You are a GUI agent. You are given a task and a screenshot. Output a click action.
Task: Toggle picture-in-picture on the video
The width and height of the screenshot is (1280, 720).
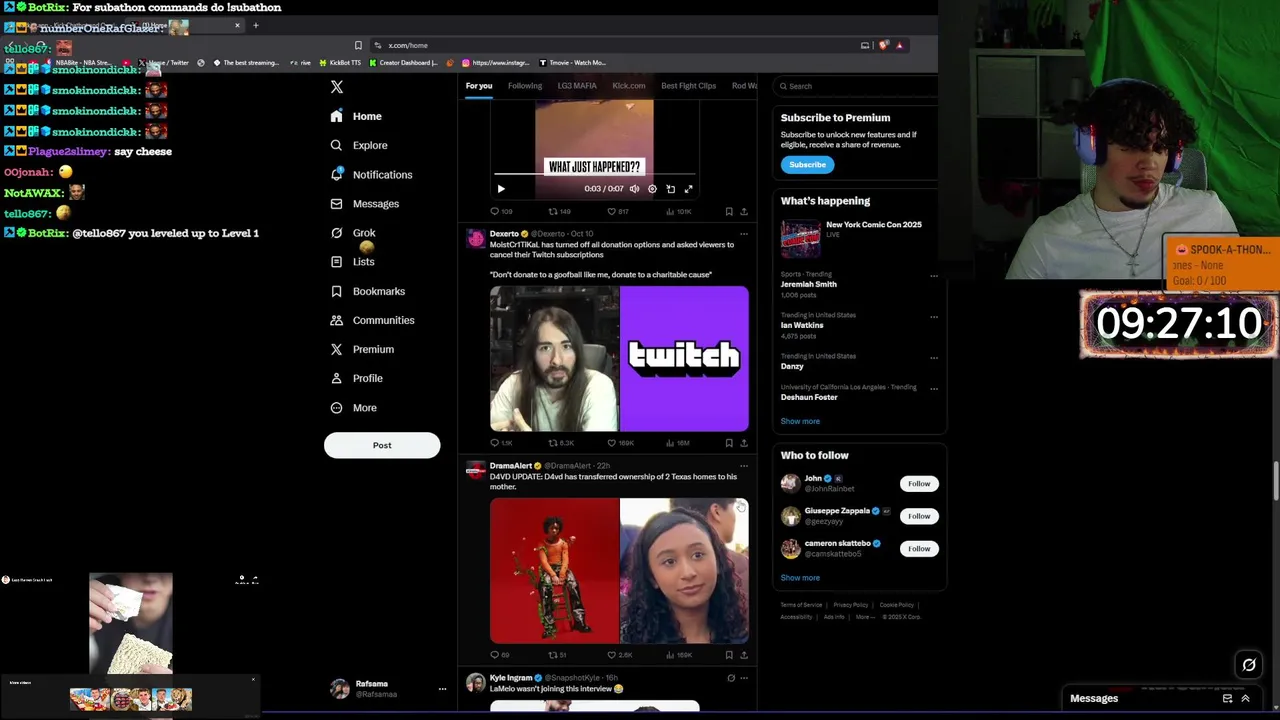[x=670, y=188]
